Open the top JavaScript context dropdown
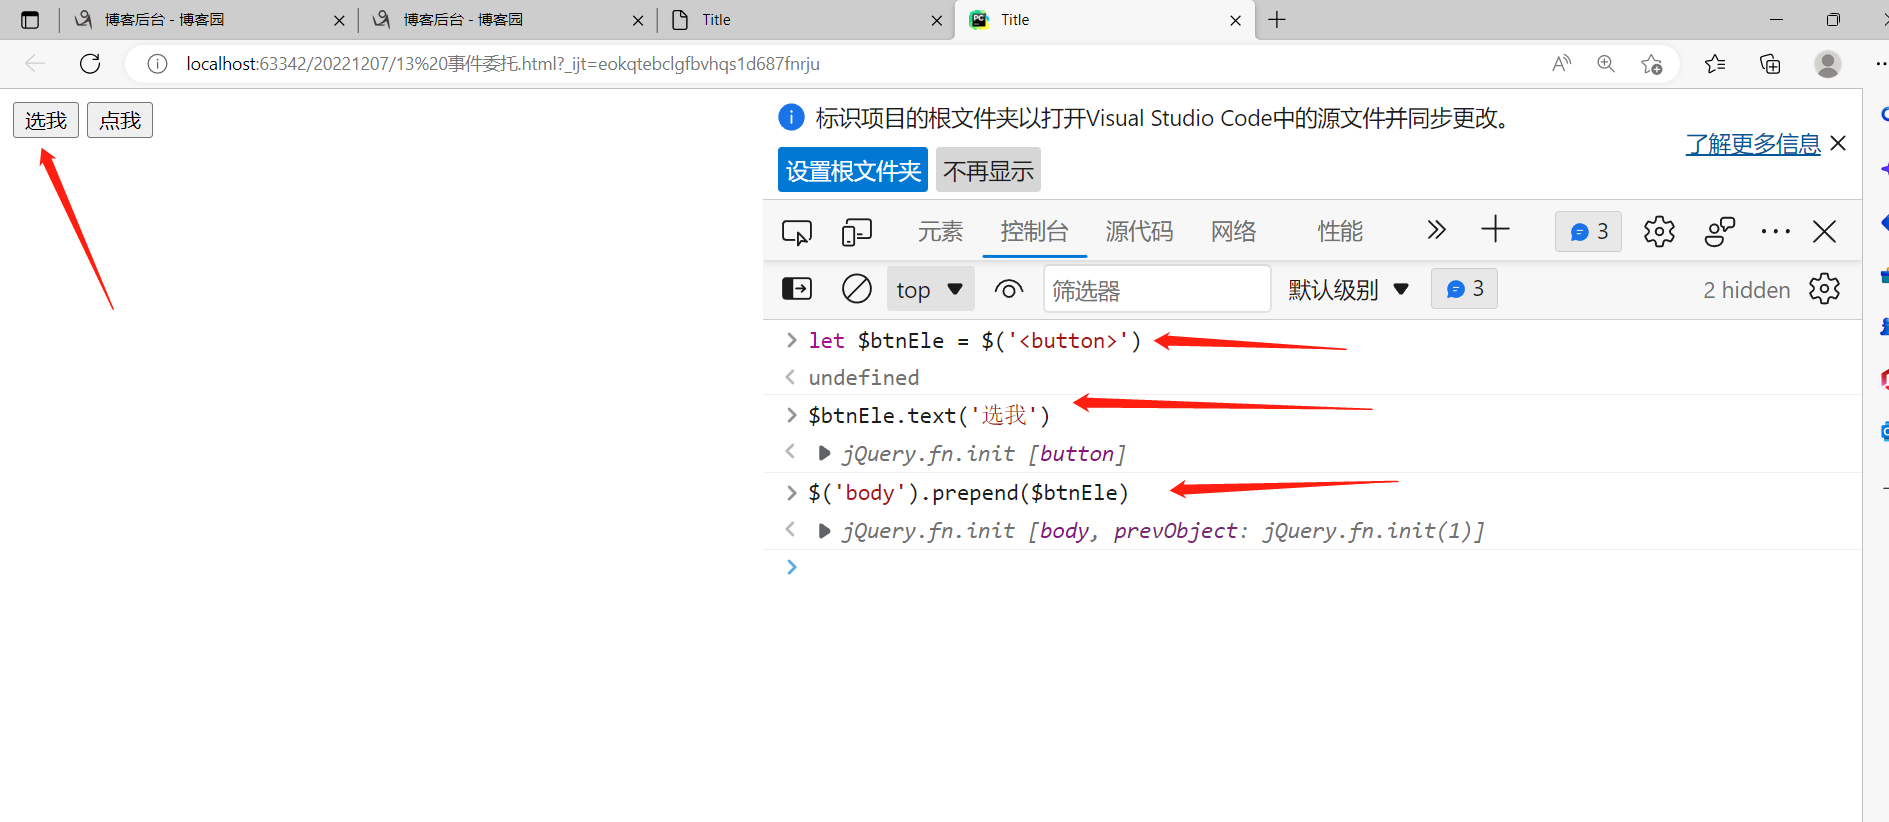 (930, 290)
